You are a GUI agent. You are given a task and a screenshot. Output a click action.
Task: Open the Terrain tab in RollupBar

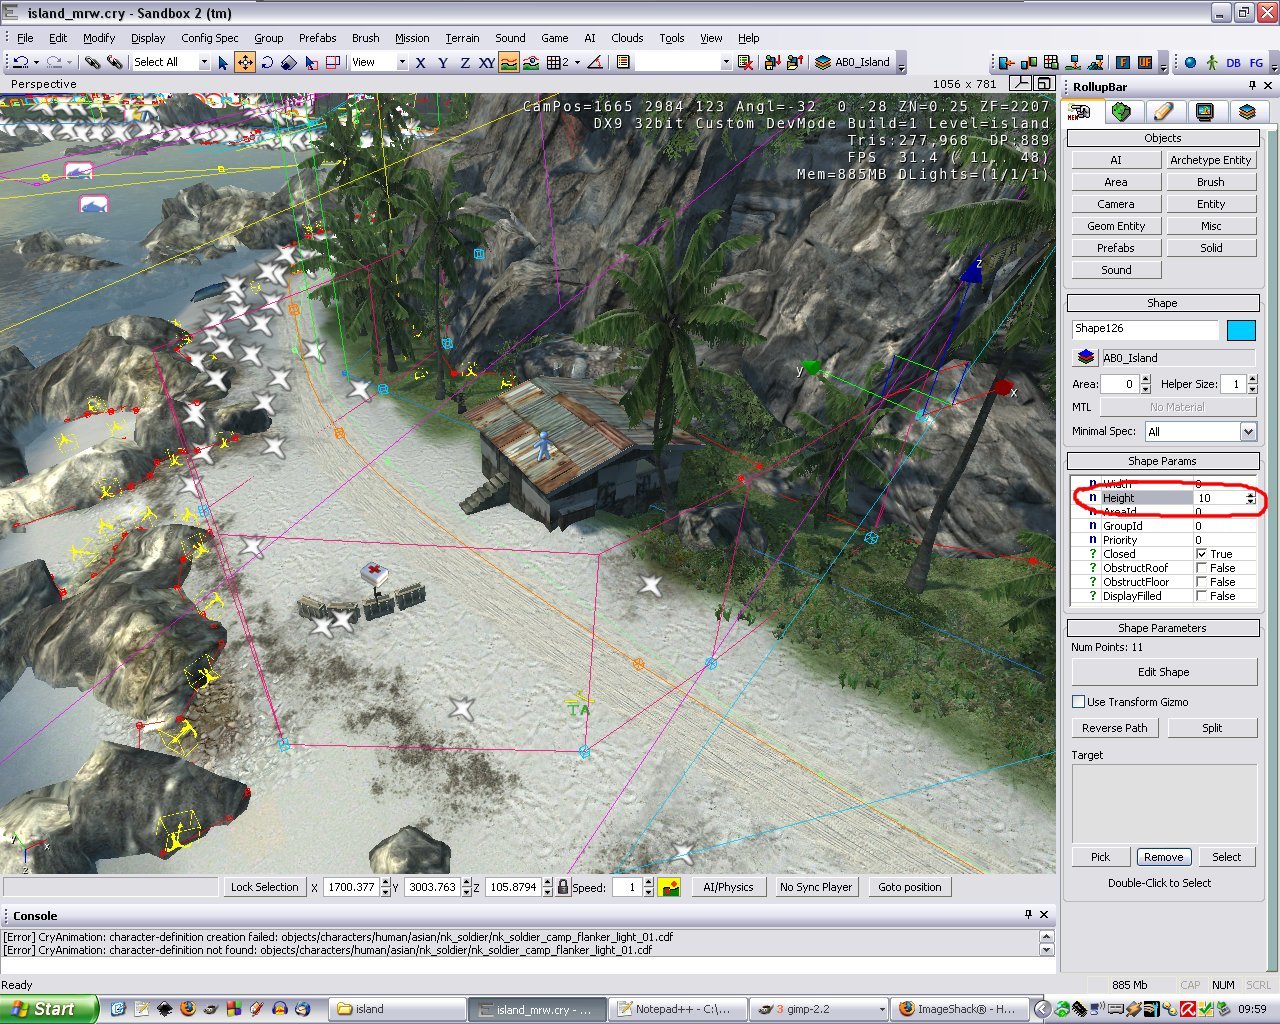point(1121,112)
